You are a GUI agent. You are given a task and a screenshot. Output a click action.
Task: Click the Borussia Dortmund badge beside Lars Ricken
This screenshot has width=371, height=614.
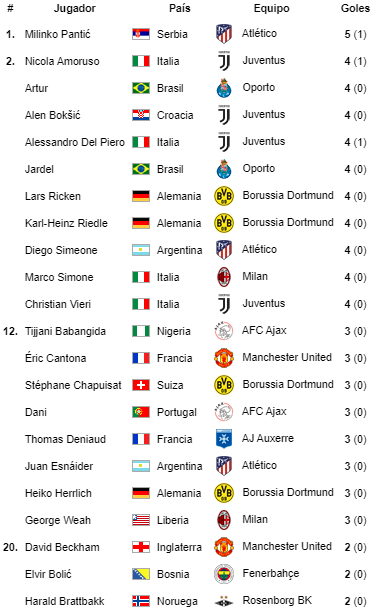click(224, 196)
